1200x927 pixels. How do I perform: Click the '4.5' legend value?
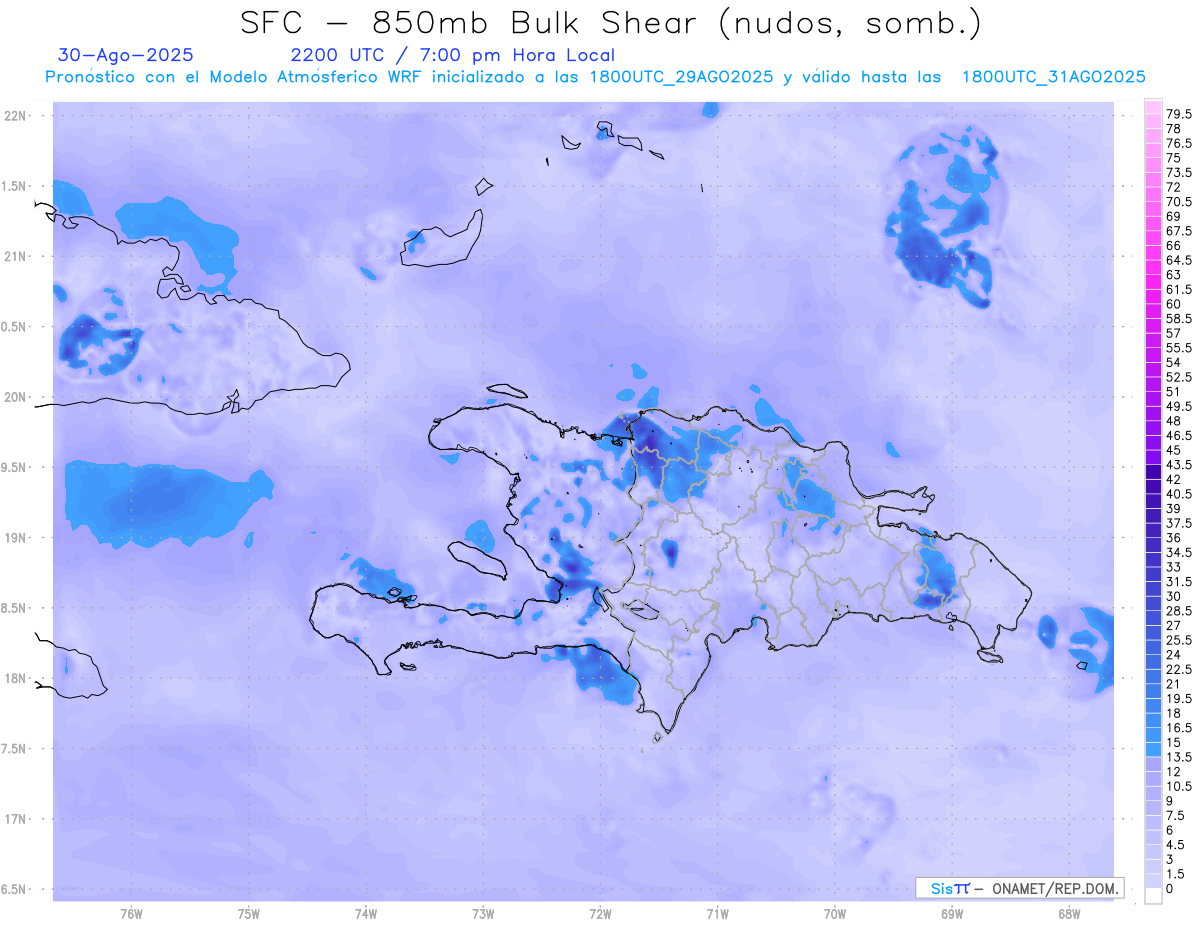click(1177, 845)
